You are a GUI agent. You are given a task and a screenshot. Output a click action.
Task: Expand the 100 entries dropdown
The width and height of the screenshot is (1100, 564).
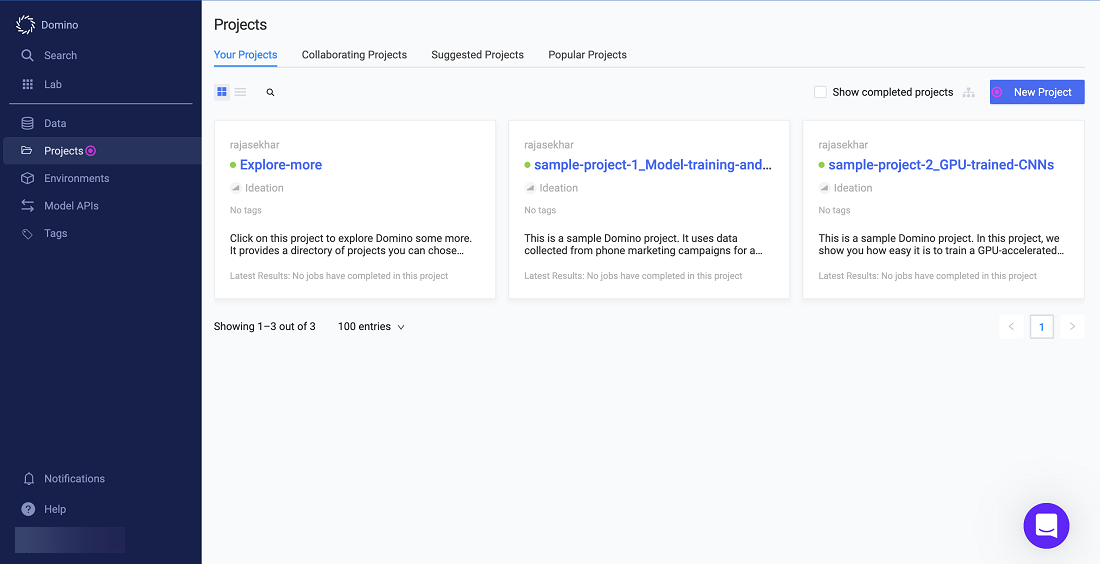coord(371,327)
